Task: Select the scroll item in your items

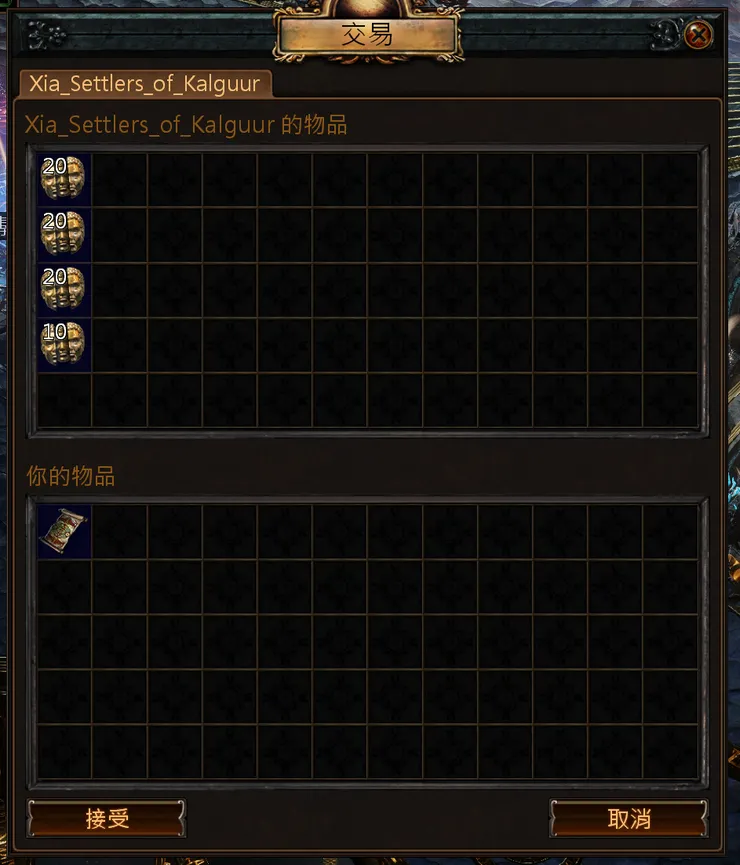Action: pos(64,531)
